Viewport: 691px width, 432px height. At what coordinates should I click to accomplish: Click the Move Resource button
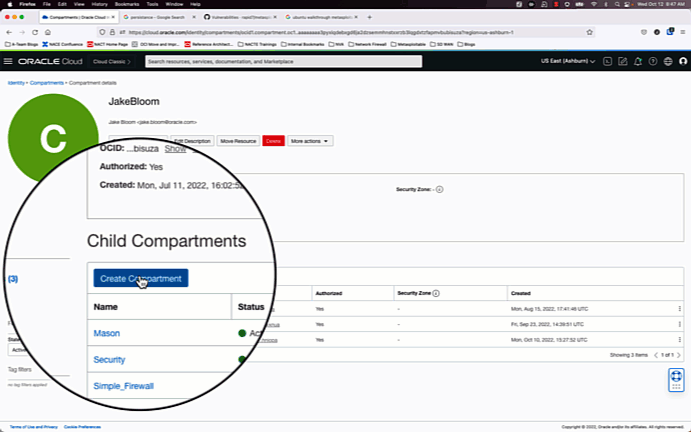coord(238,141)
